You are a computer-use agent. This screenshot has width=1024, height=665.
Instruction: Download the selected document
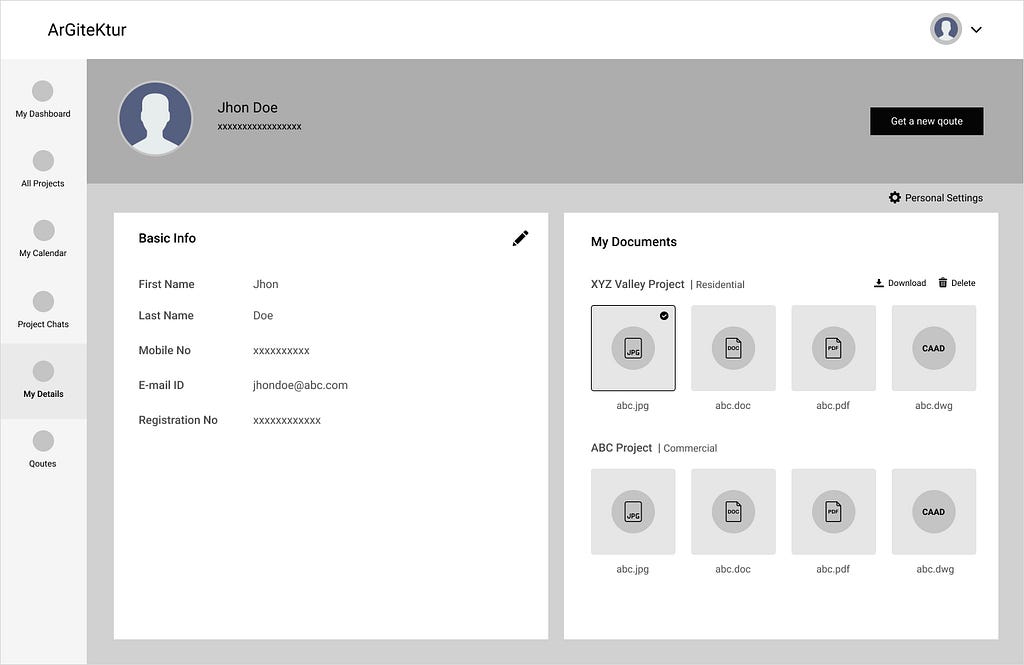(900, 283)
